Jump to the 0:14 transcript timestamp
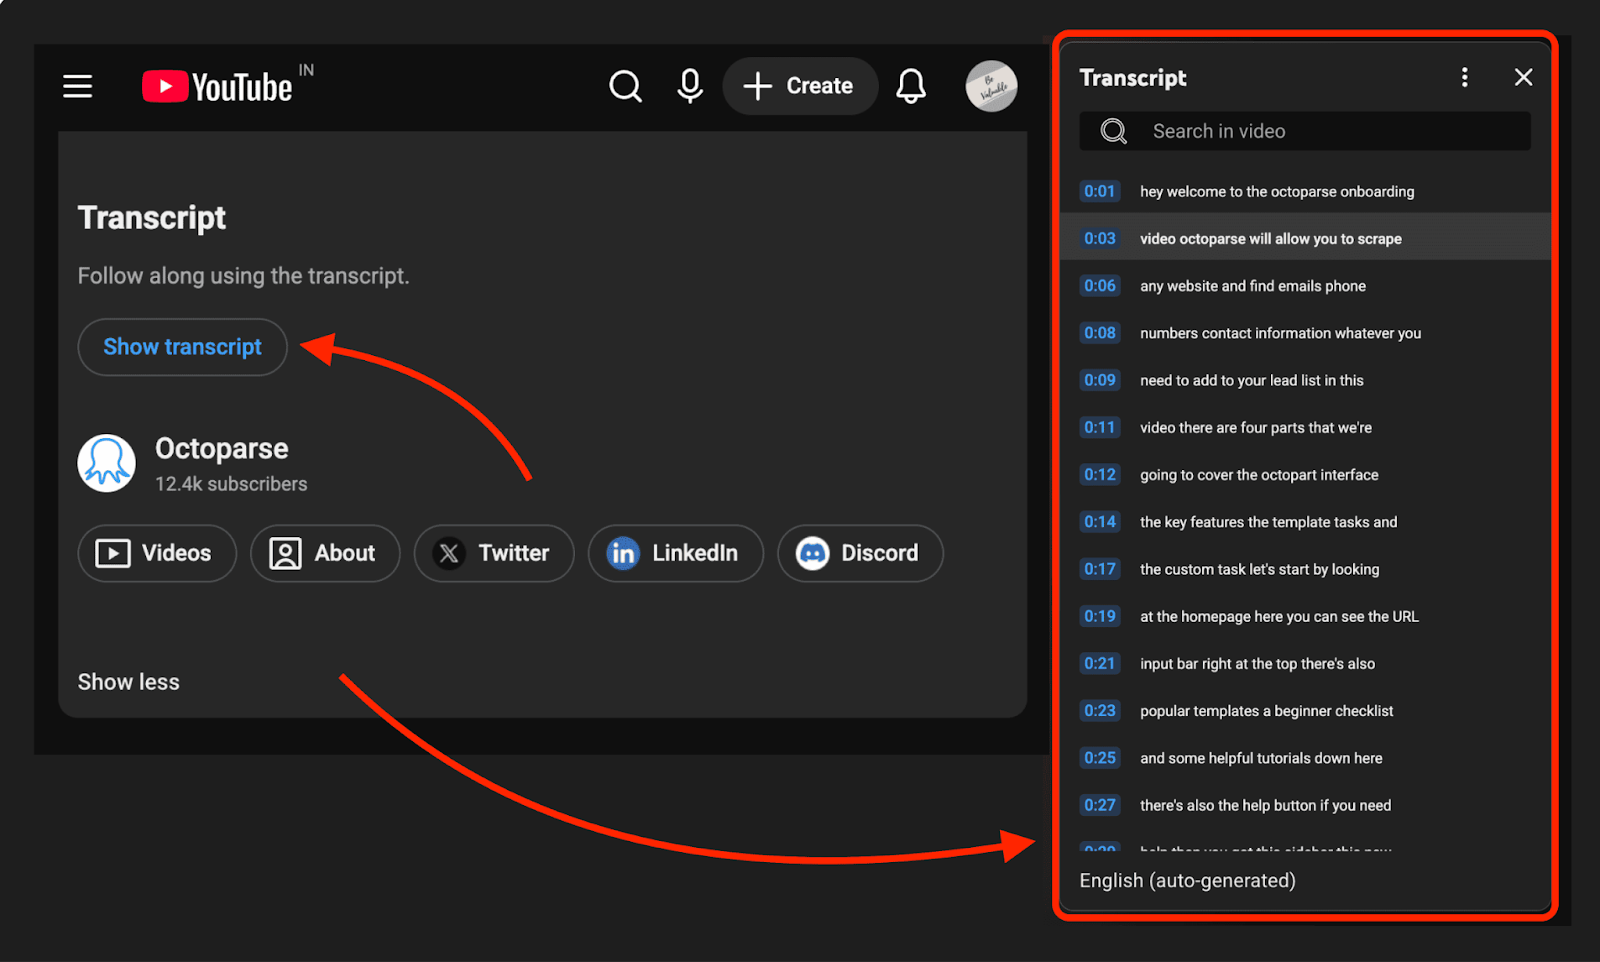Image resolution: width=1600 pixels, height=962 pixels. (x=1100, y=521)
